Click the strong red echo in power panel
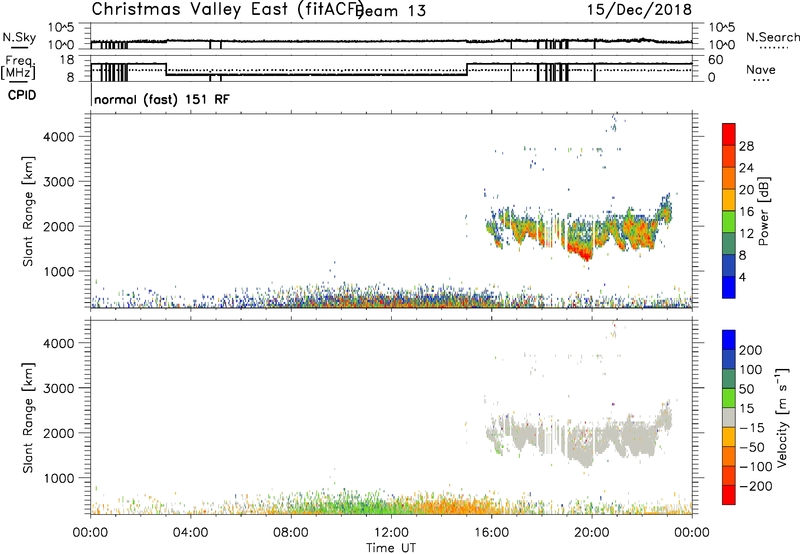The height and width of the screenshot is (554, 800). click(x=582, y=250)
